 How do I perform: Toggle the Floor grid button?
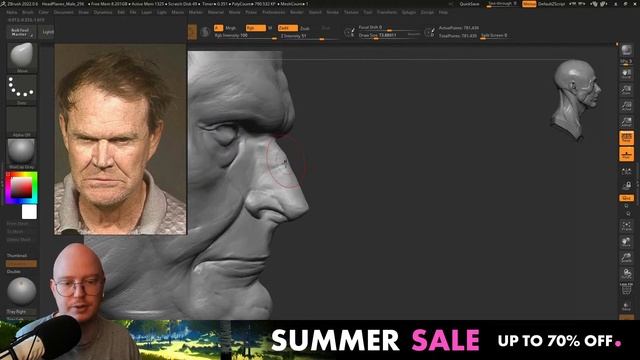pos(626,155)
